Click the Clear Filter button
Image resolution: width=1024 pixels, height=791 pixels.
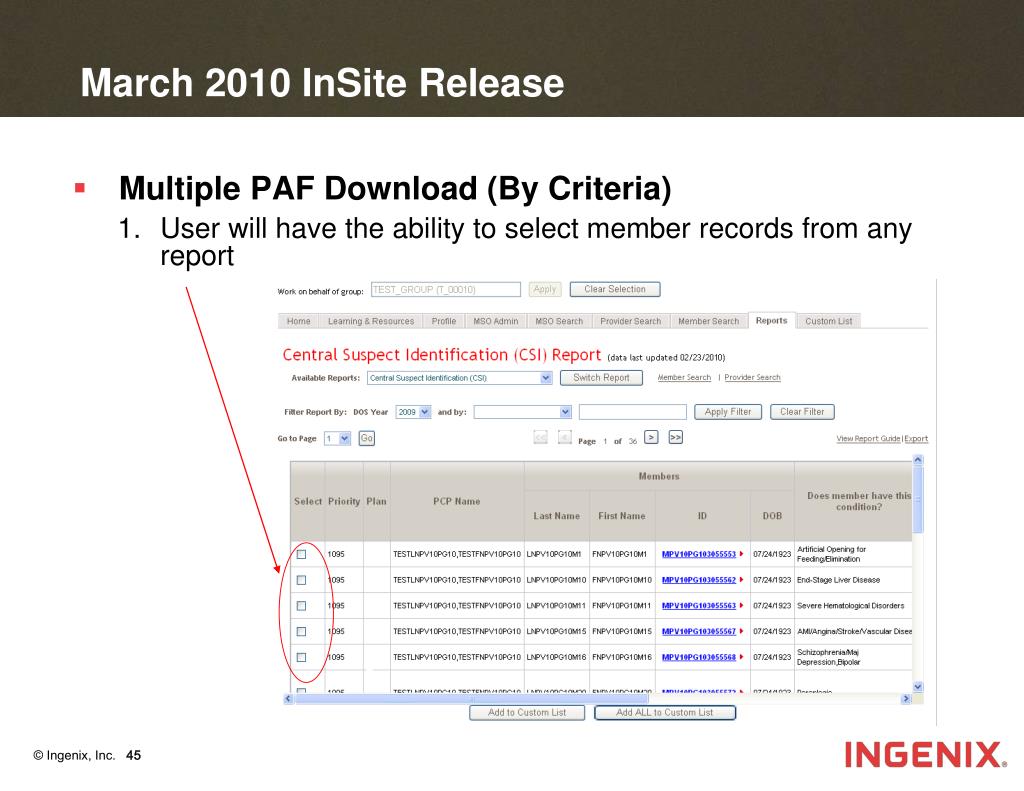[x=802, y=412]
